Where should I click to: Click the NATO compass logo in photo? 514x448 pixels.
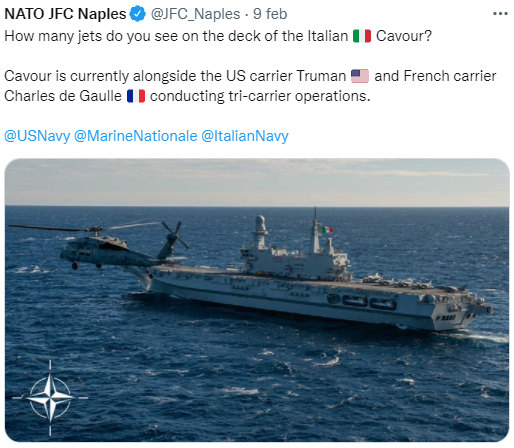click(x=50, y=397)
